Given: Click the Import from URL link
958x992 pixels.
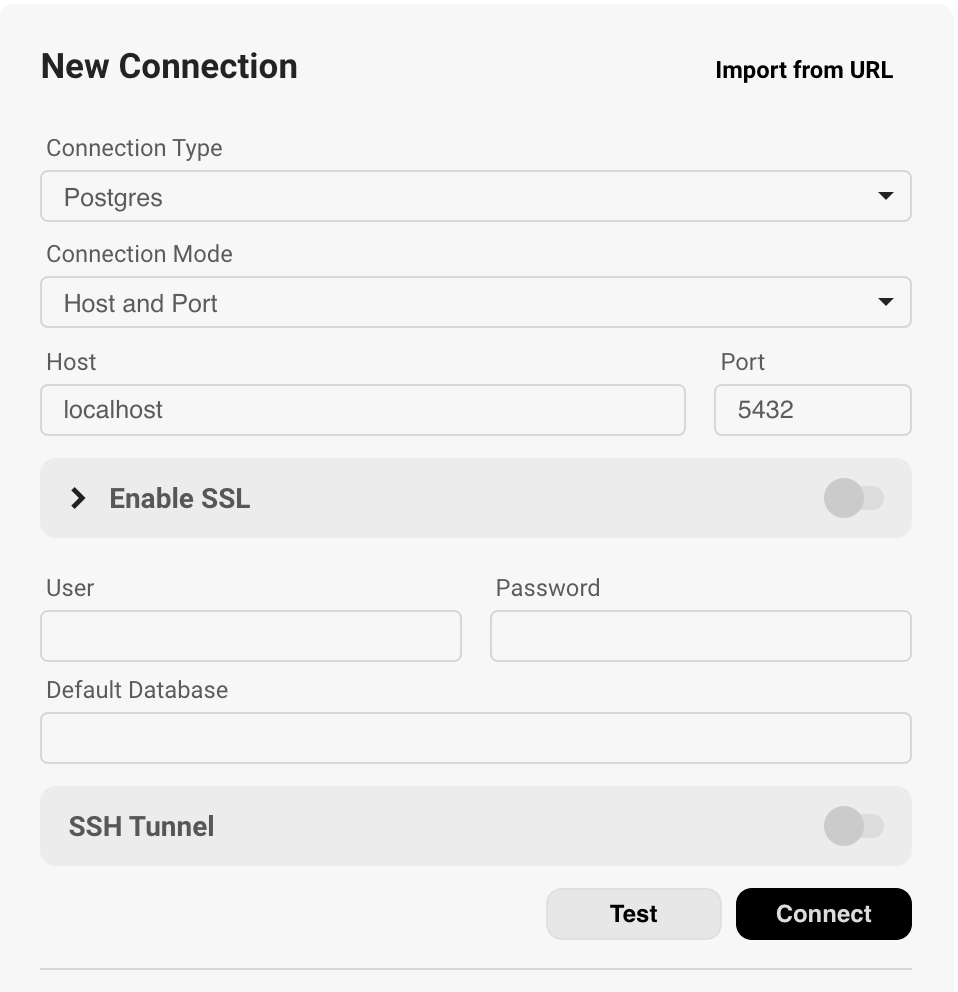Looking at the screenshot, I should click(x=804, y=70).
